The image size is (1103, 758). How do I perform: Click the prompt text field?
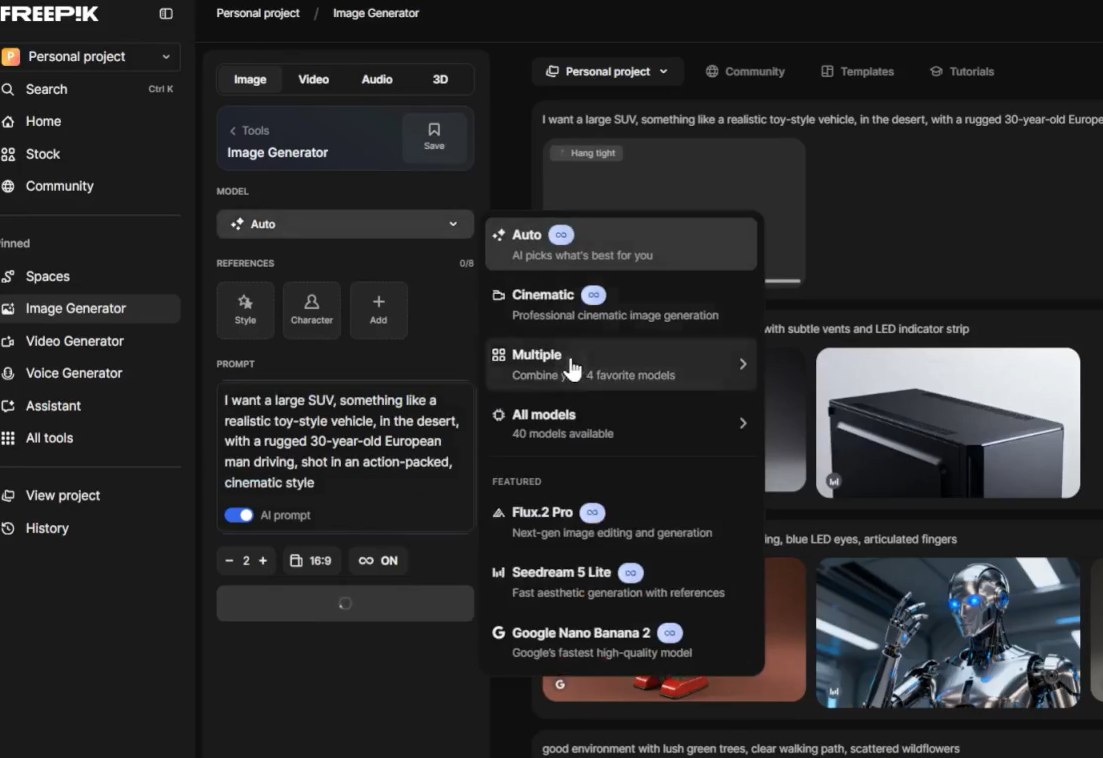click(344, 441)
